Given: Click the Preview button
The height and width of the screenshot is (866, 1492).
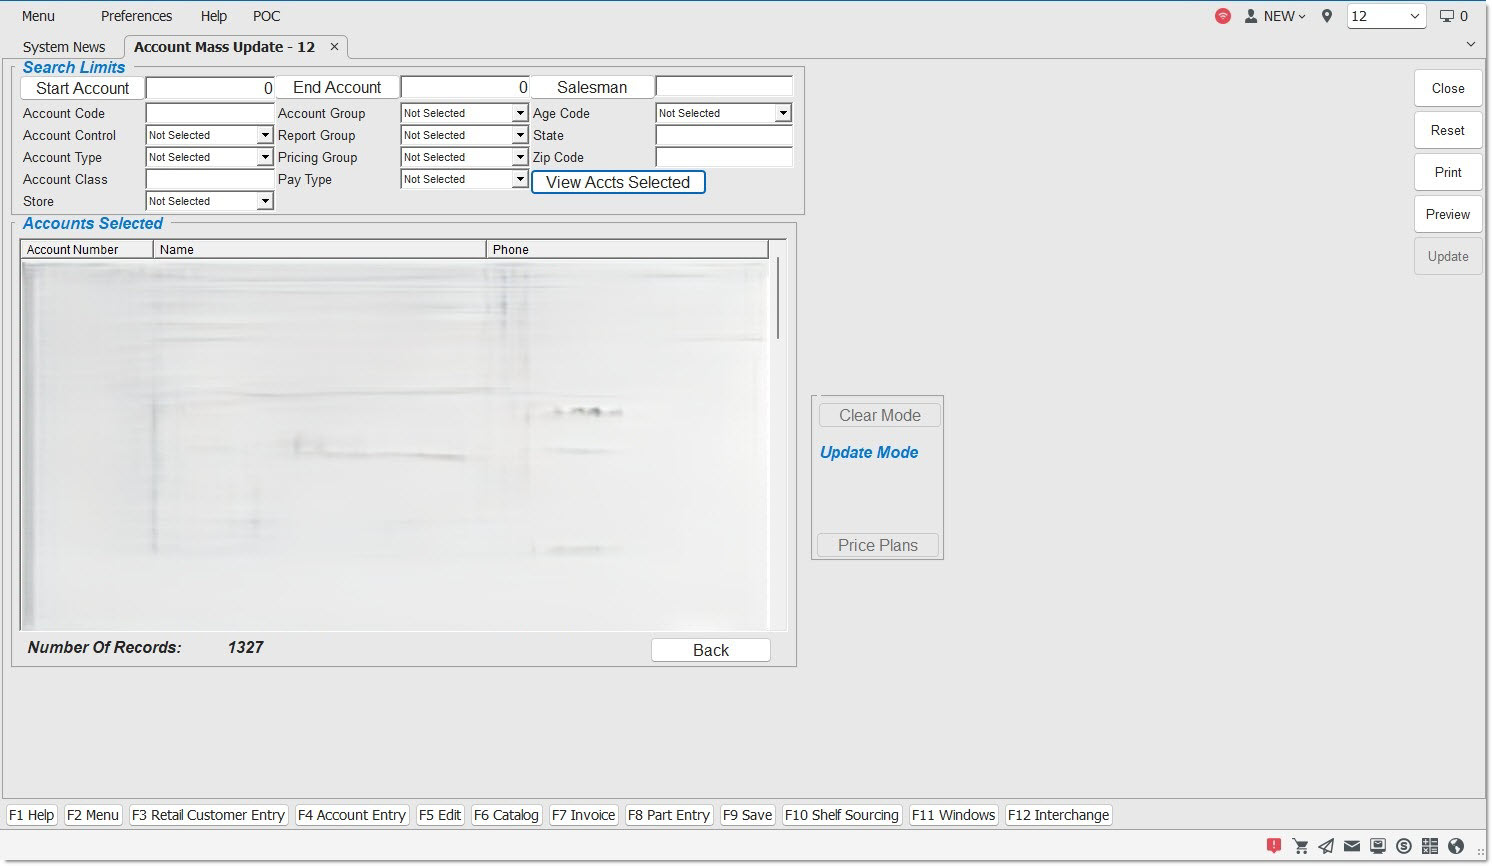Looking at the screenshot, I should point(1447,214).
